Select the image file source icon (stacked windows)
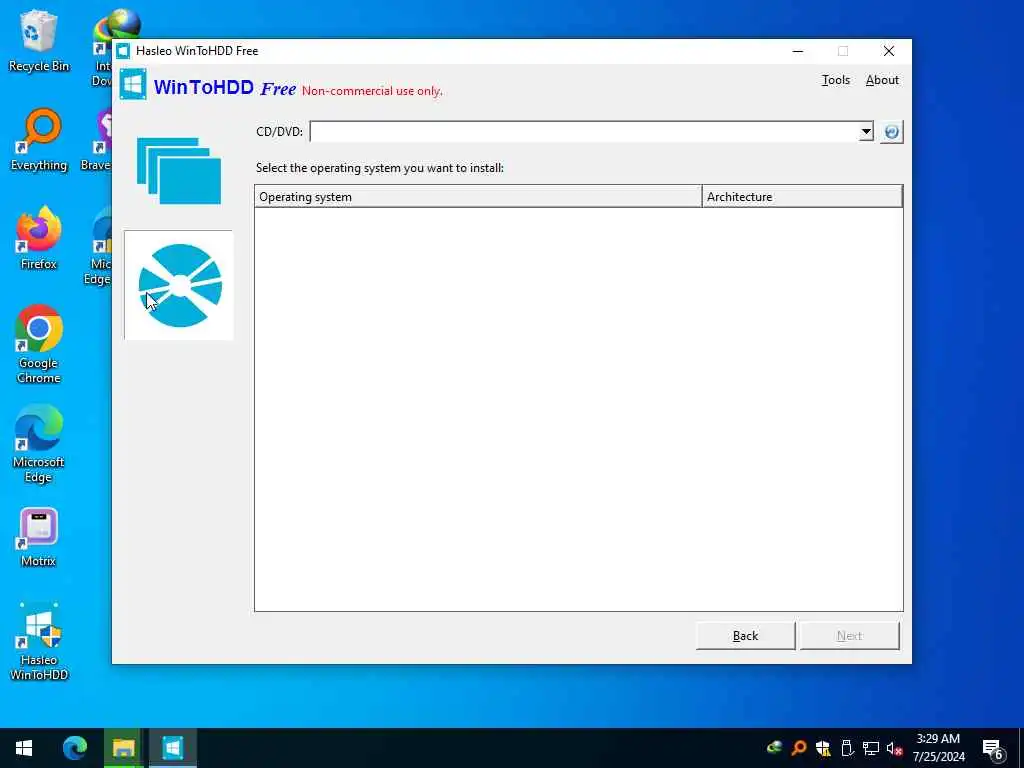 179,171
